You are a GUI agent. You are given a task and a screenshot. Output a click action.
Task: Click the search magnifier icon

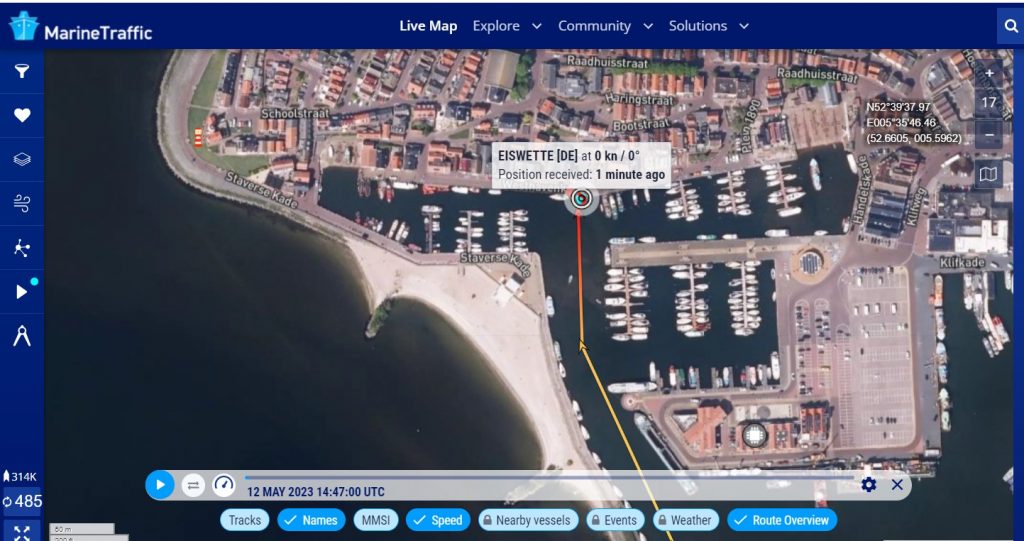click(1009, 27)
